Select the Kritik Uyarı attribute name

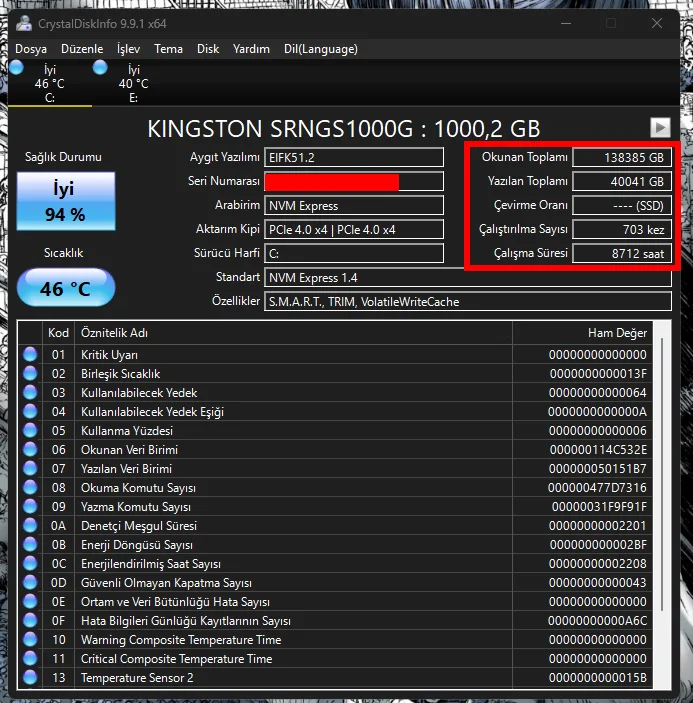coord(109,355)
